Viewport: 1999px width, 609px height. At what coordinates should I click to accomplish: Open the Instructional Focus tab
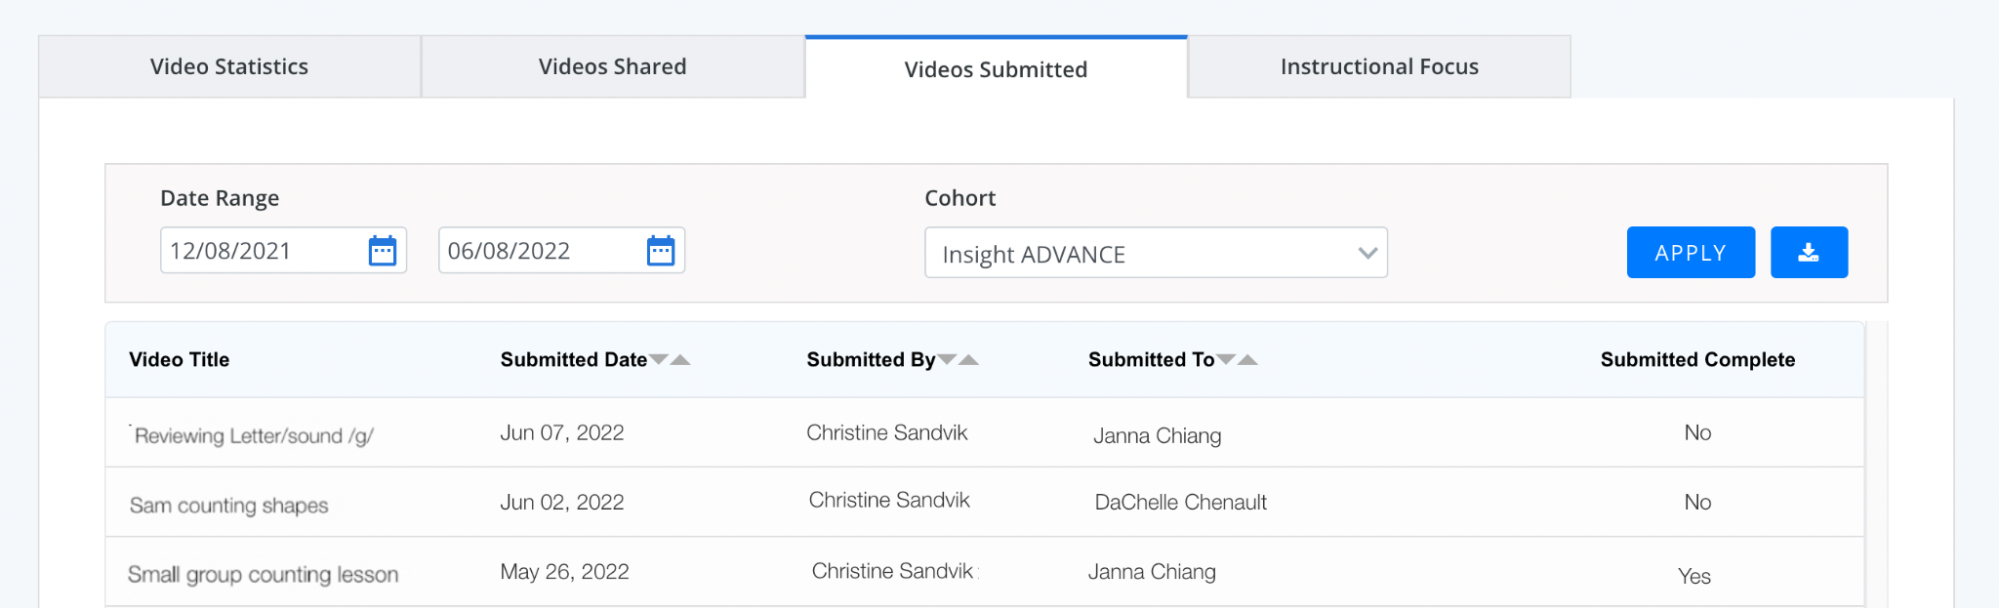click(x=1379, y=67)
